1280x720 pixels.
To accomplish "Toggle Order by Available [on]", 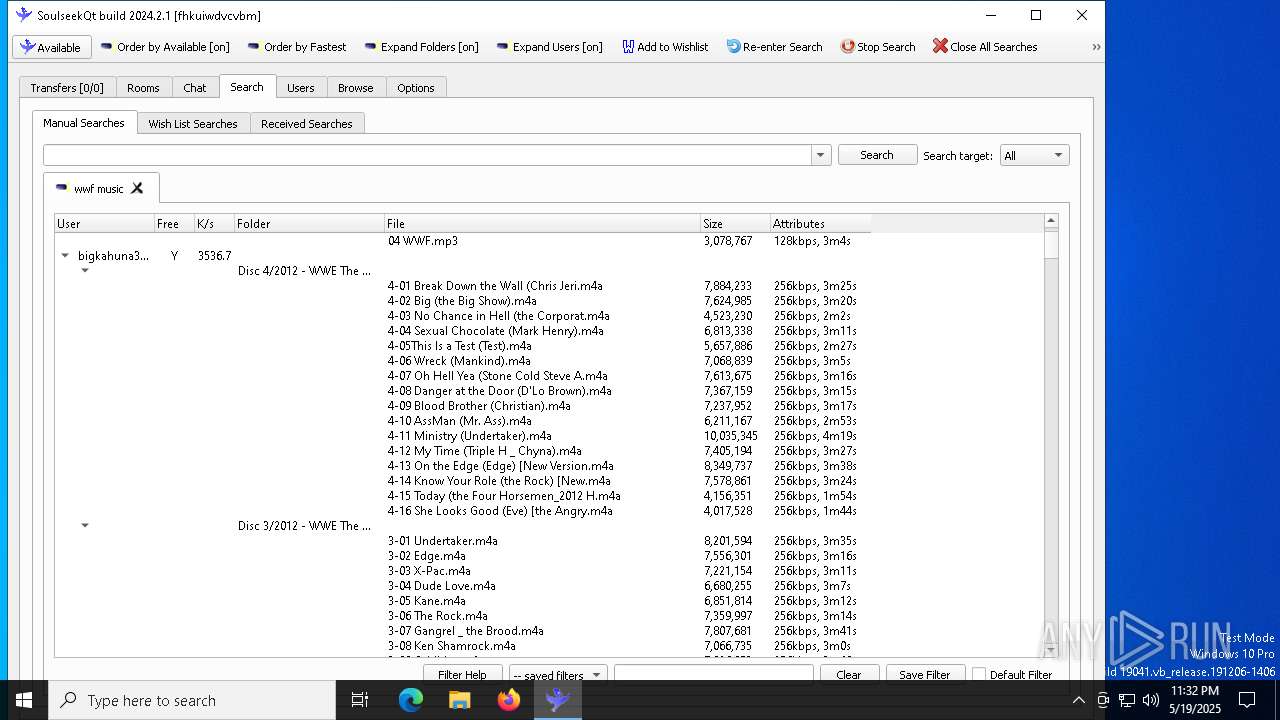I will (165, 47).
